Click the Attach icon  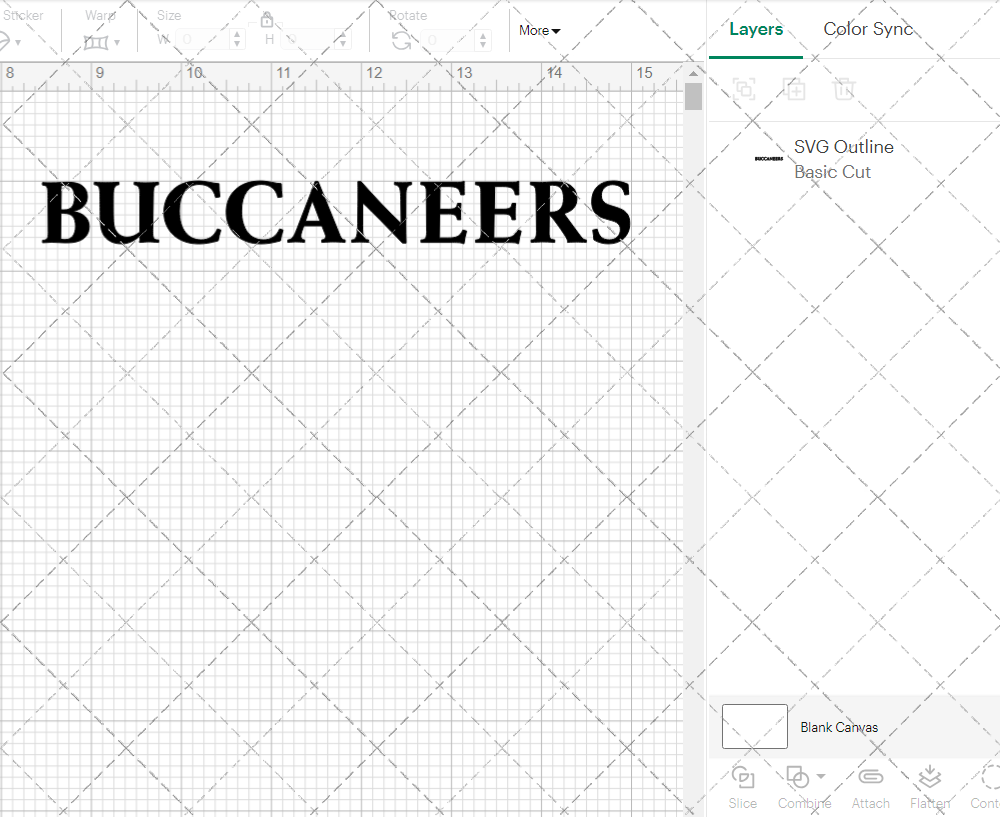(870, 776)
